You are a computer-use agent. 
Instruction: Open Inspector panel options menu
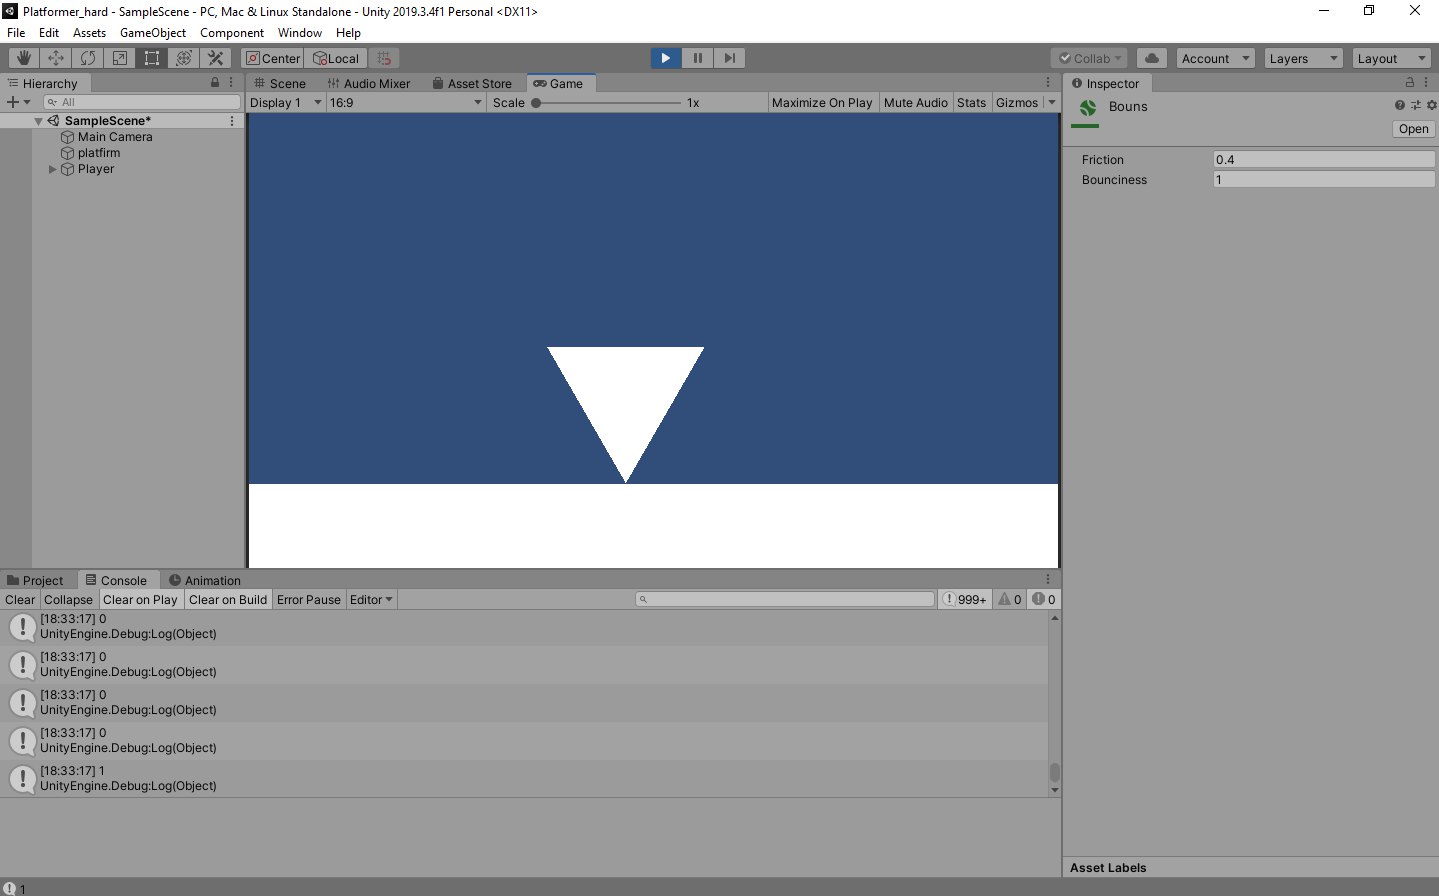1426,83
